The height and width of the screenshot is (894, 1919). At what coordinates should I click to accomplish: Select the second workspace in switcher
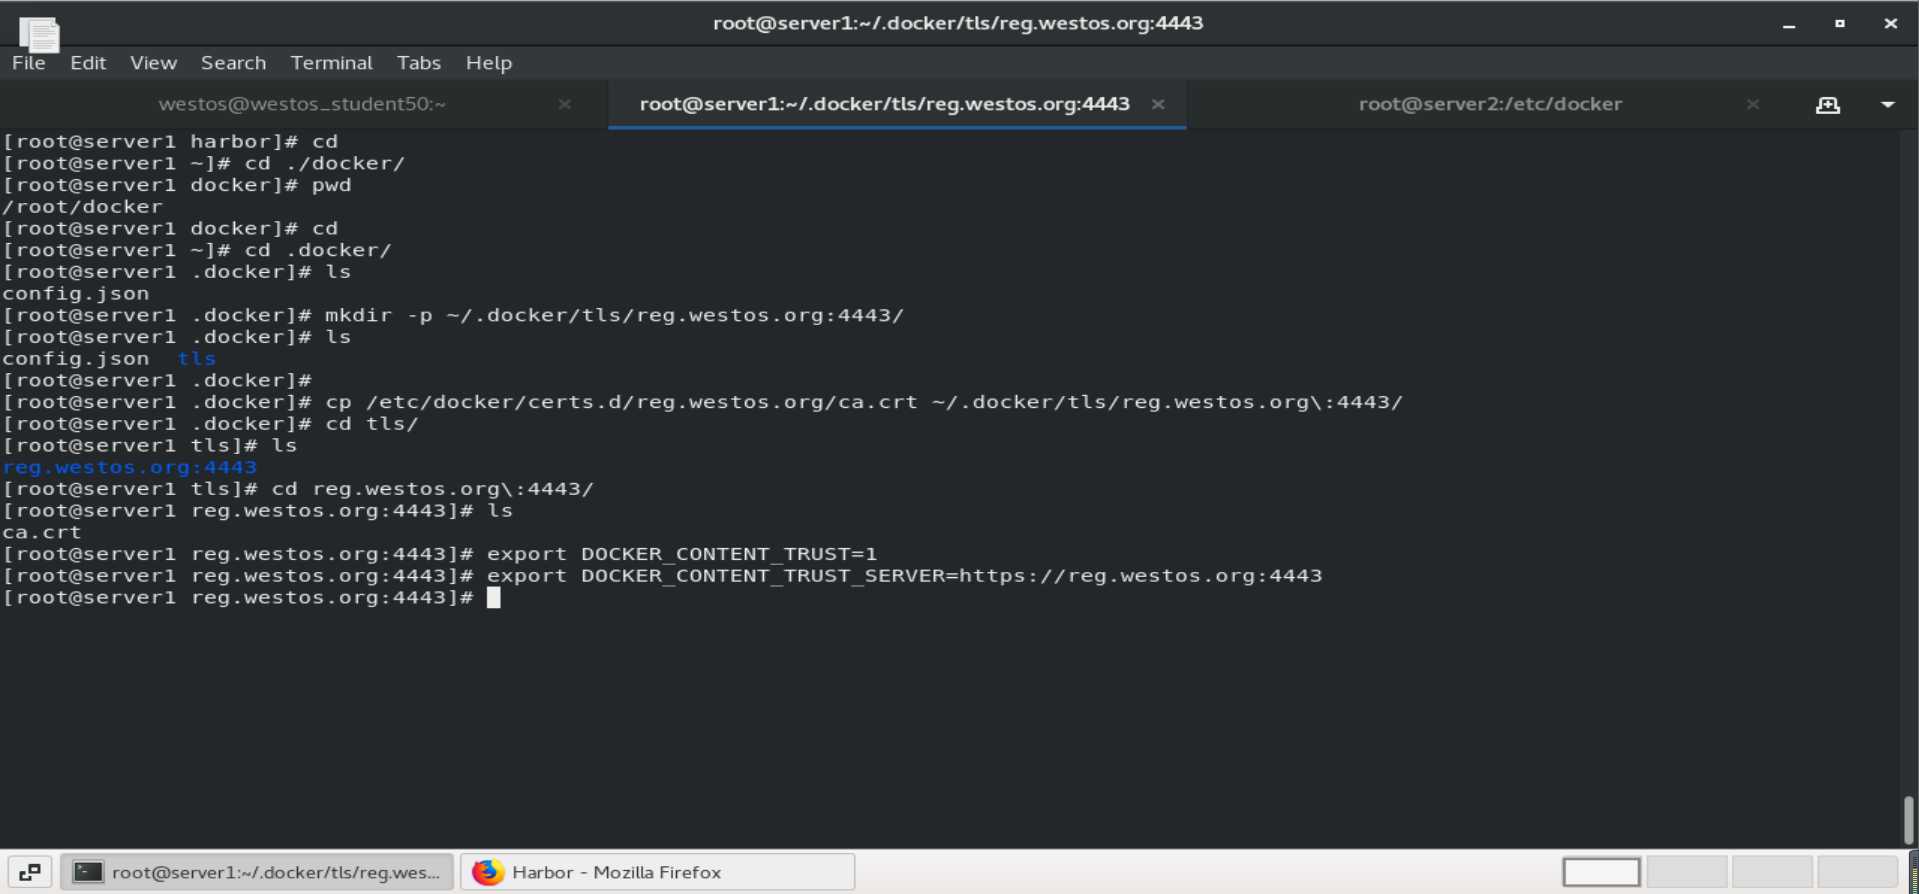click(x=1687, y=872)
